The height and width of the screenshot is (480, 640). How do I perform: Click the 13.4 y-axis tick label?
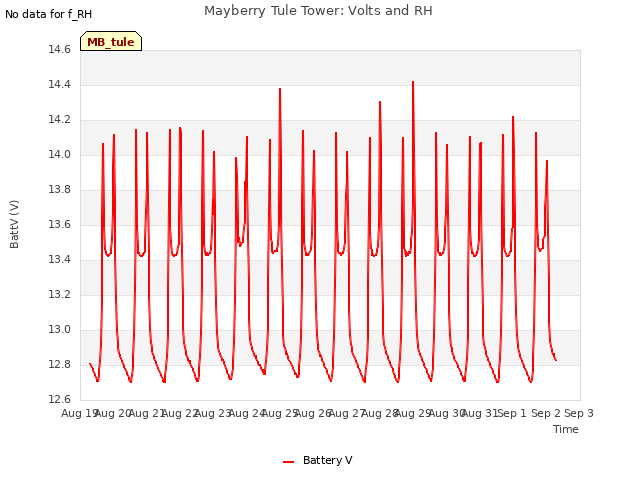click(59, 260)
